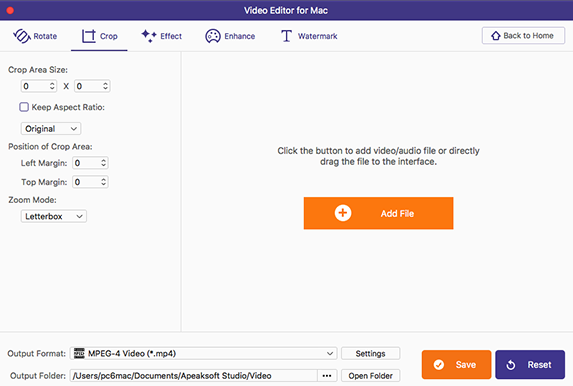Click the Crop frame icon
This screenshot has width=573, height=386.
click(x=88, y=36)
